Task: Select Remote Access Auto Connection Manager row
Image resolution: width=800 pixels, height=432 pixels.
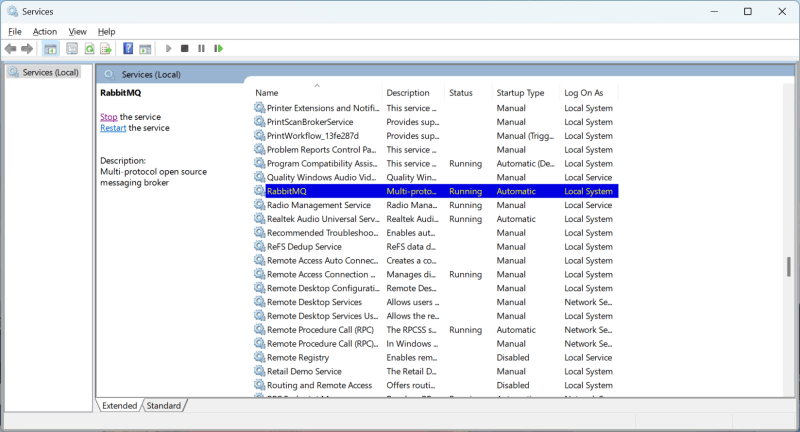Action: click(x=436, y=260)
